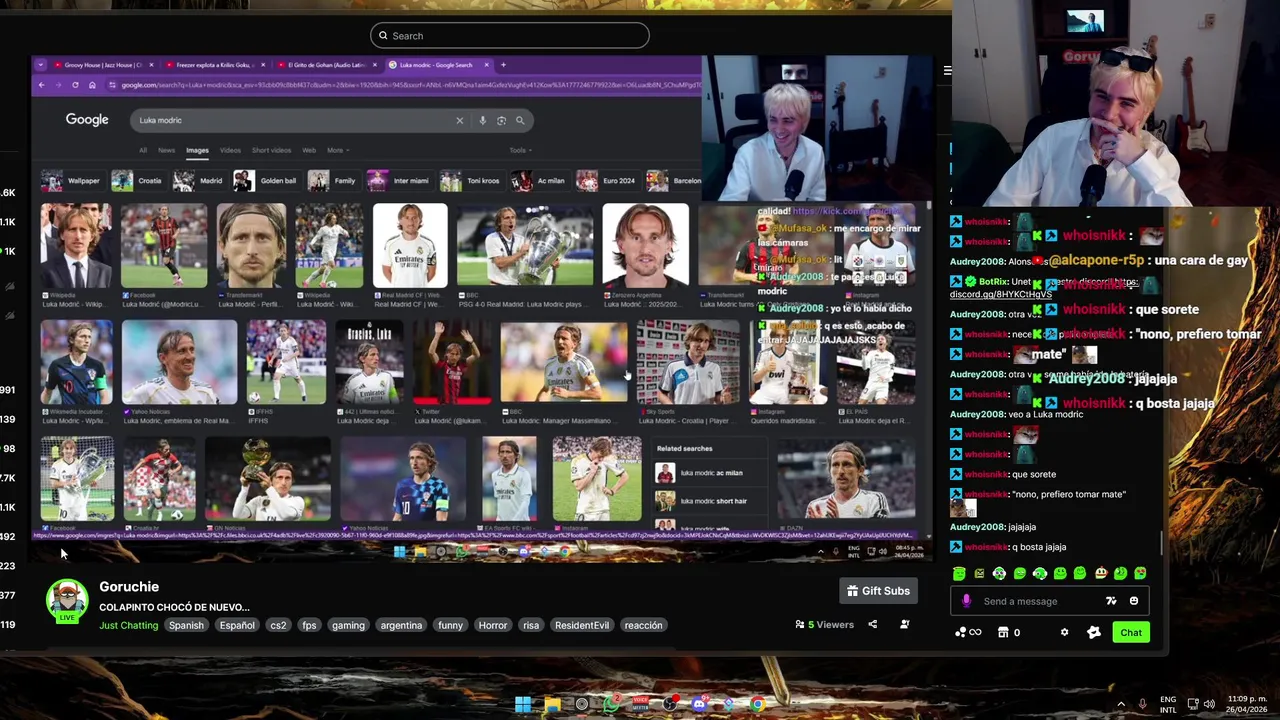Image resolution: width=1280 pixels, height=720 pixels.
Task: Select the Videos tab in Google results
Action: (230, 150)
